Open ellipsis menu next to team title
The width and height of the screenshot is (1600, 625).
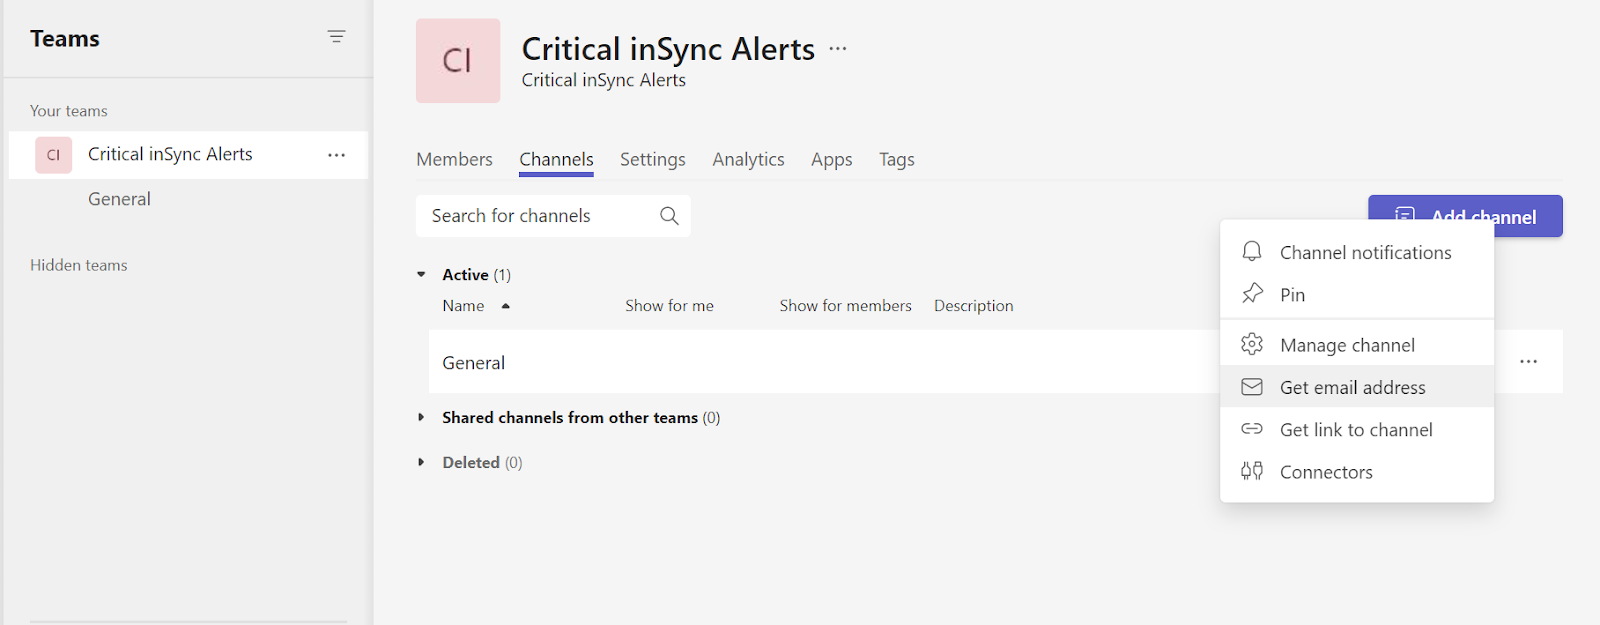[x=838, y=48]
